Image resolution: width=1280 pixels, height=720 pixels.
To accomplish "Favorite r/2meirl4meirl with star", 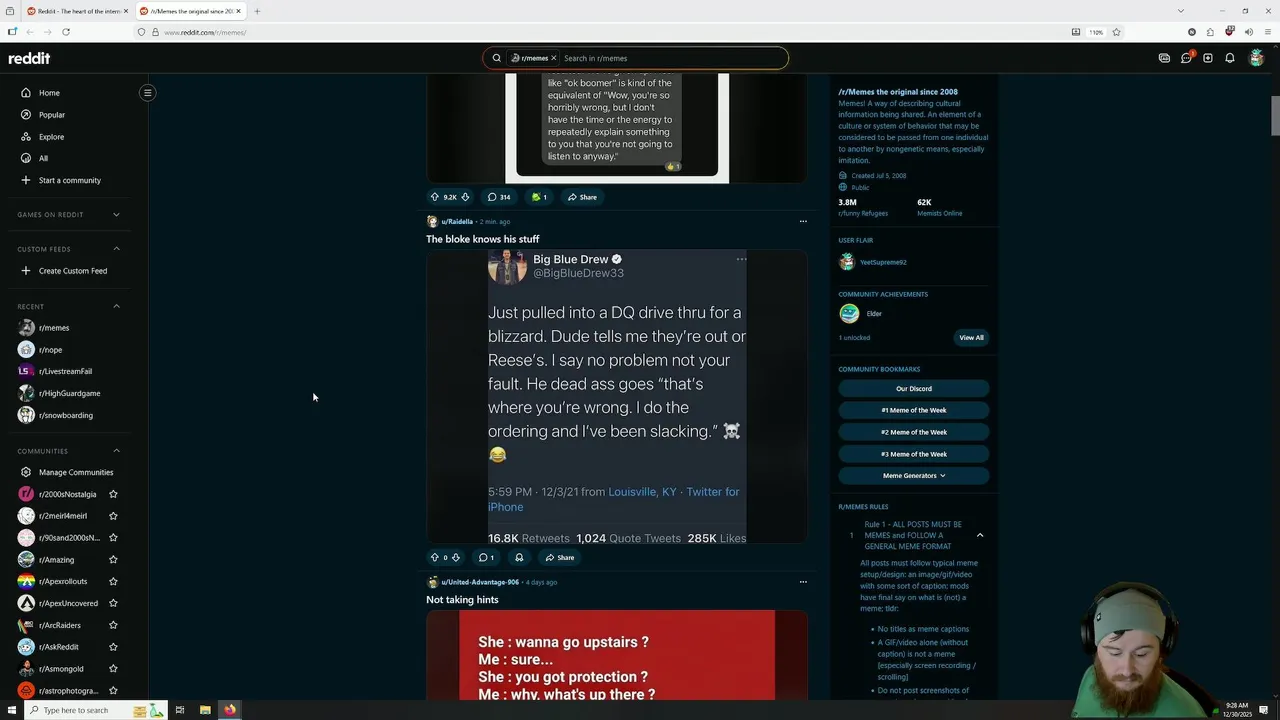I will tap(113, 516).
